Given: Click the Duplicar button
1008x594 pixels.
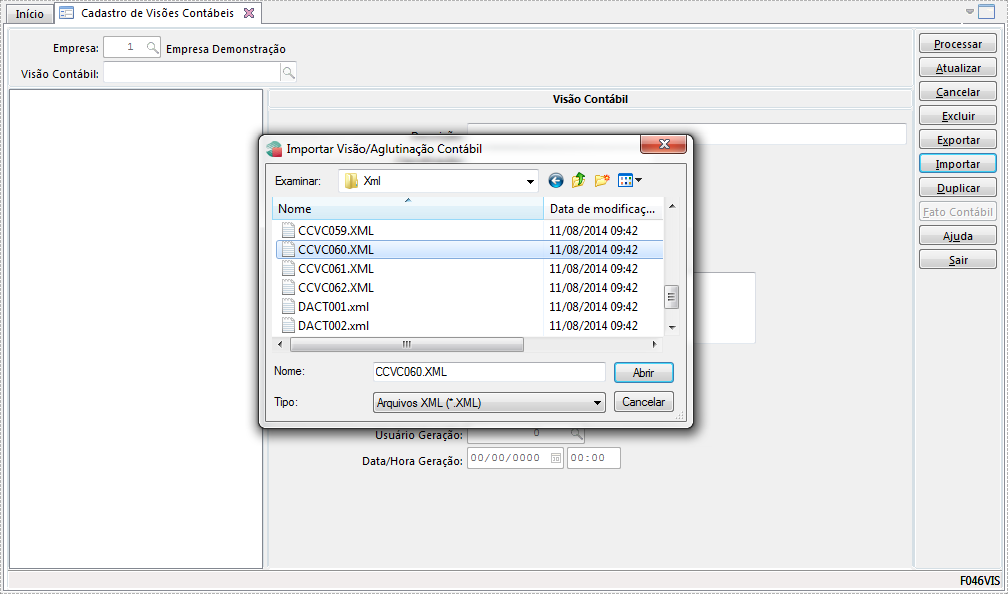Looking at the screenshot, I should 958,188.
